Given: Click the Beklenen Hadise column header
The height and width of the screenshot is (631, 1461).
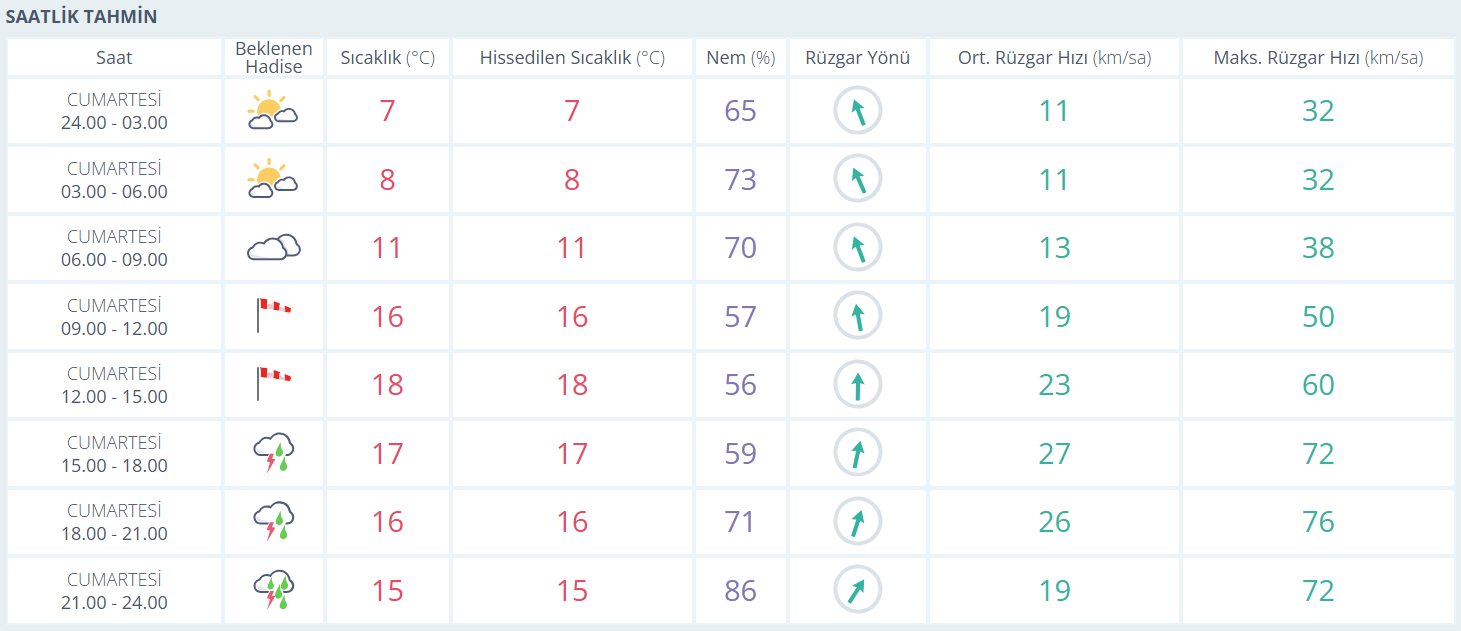Looking at the screenshot, I should (273, 58).
